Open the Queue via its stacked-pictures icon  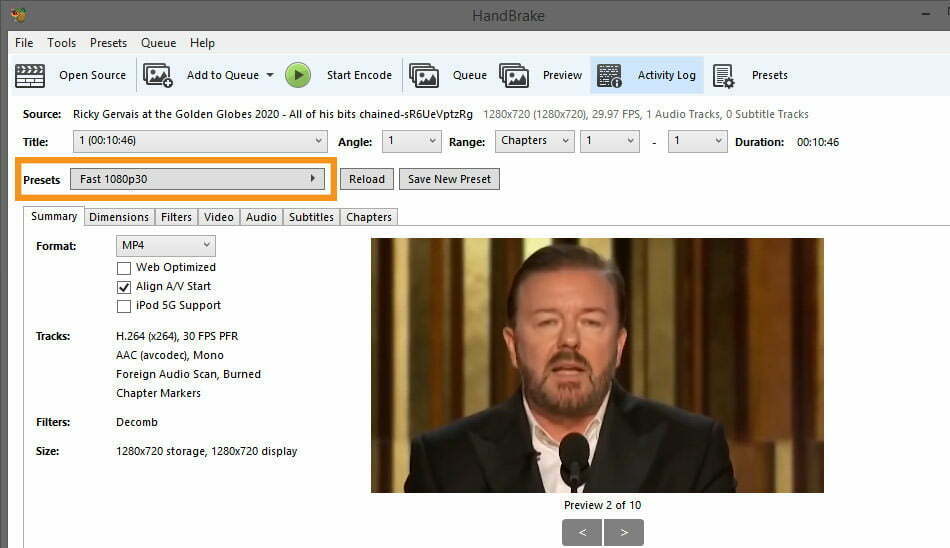[x=424, y=76]
